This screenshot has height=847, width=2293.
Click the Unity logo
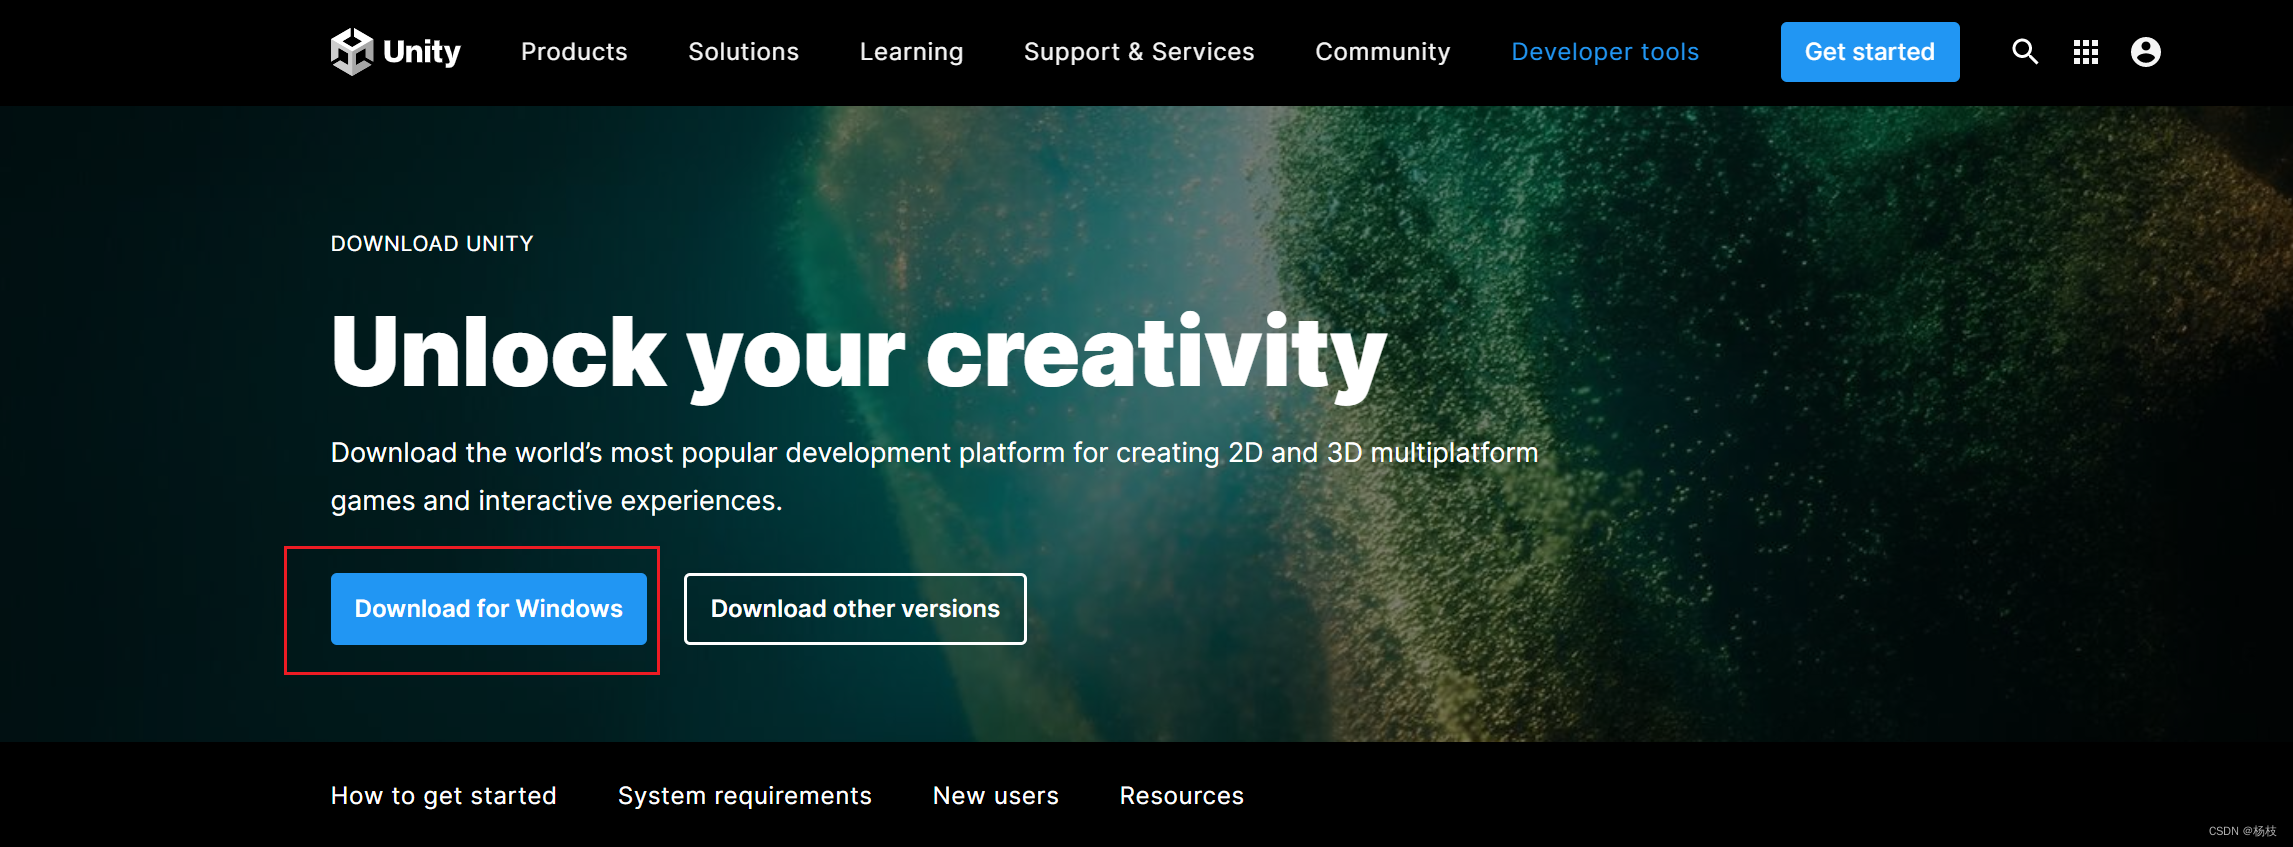tap(395, 51)
